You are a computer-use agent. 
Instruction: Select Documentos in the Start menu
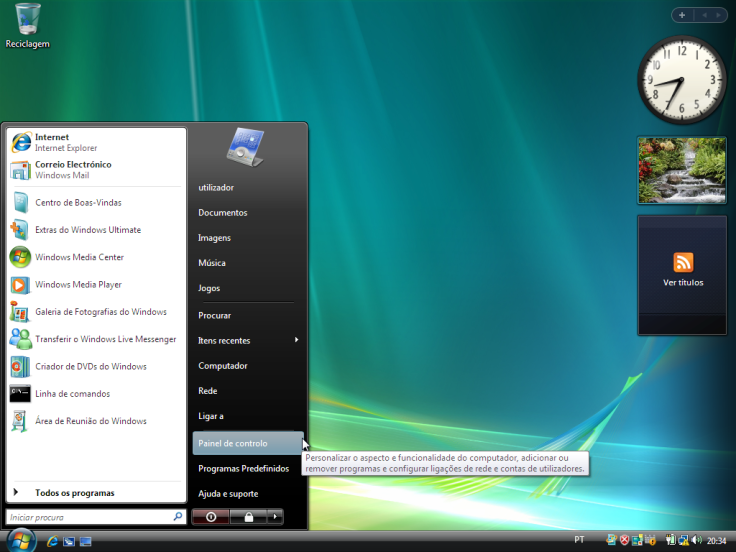coord(223,213)
